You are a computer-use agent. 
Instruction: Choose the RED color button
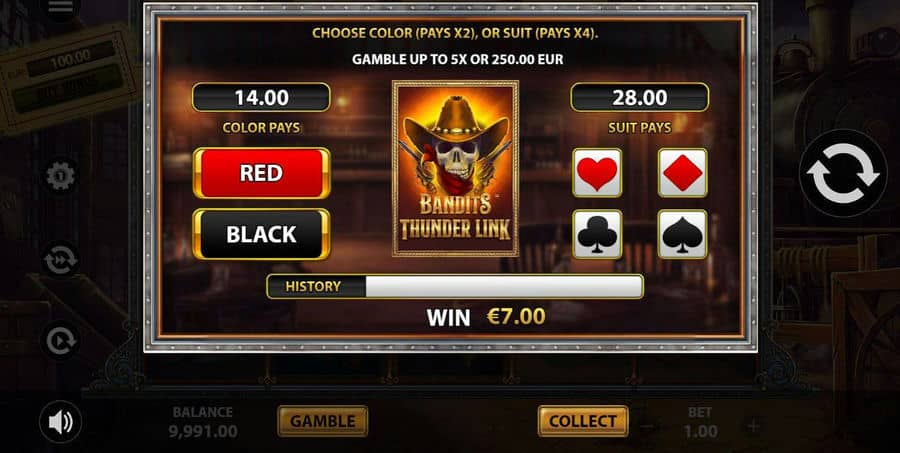coord(261,173)
